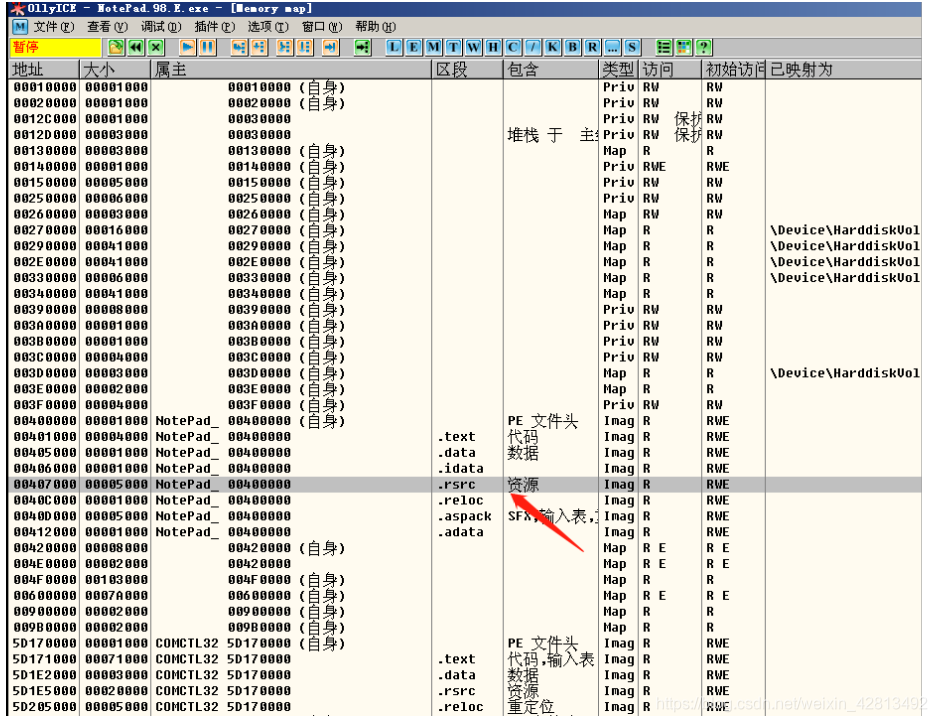Click the Restart program rewind icon
This screenshot has height=722, width=937.
136,47
